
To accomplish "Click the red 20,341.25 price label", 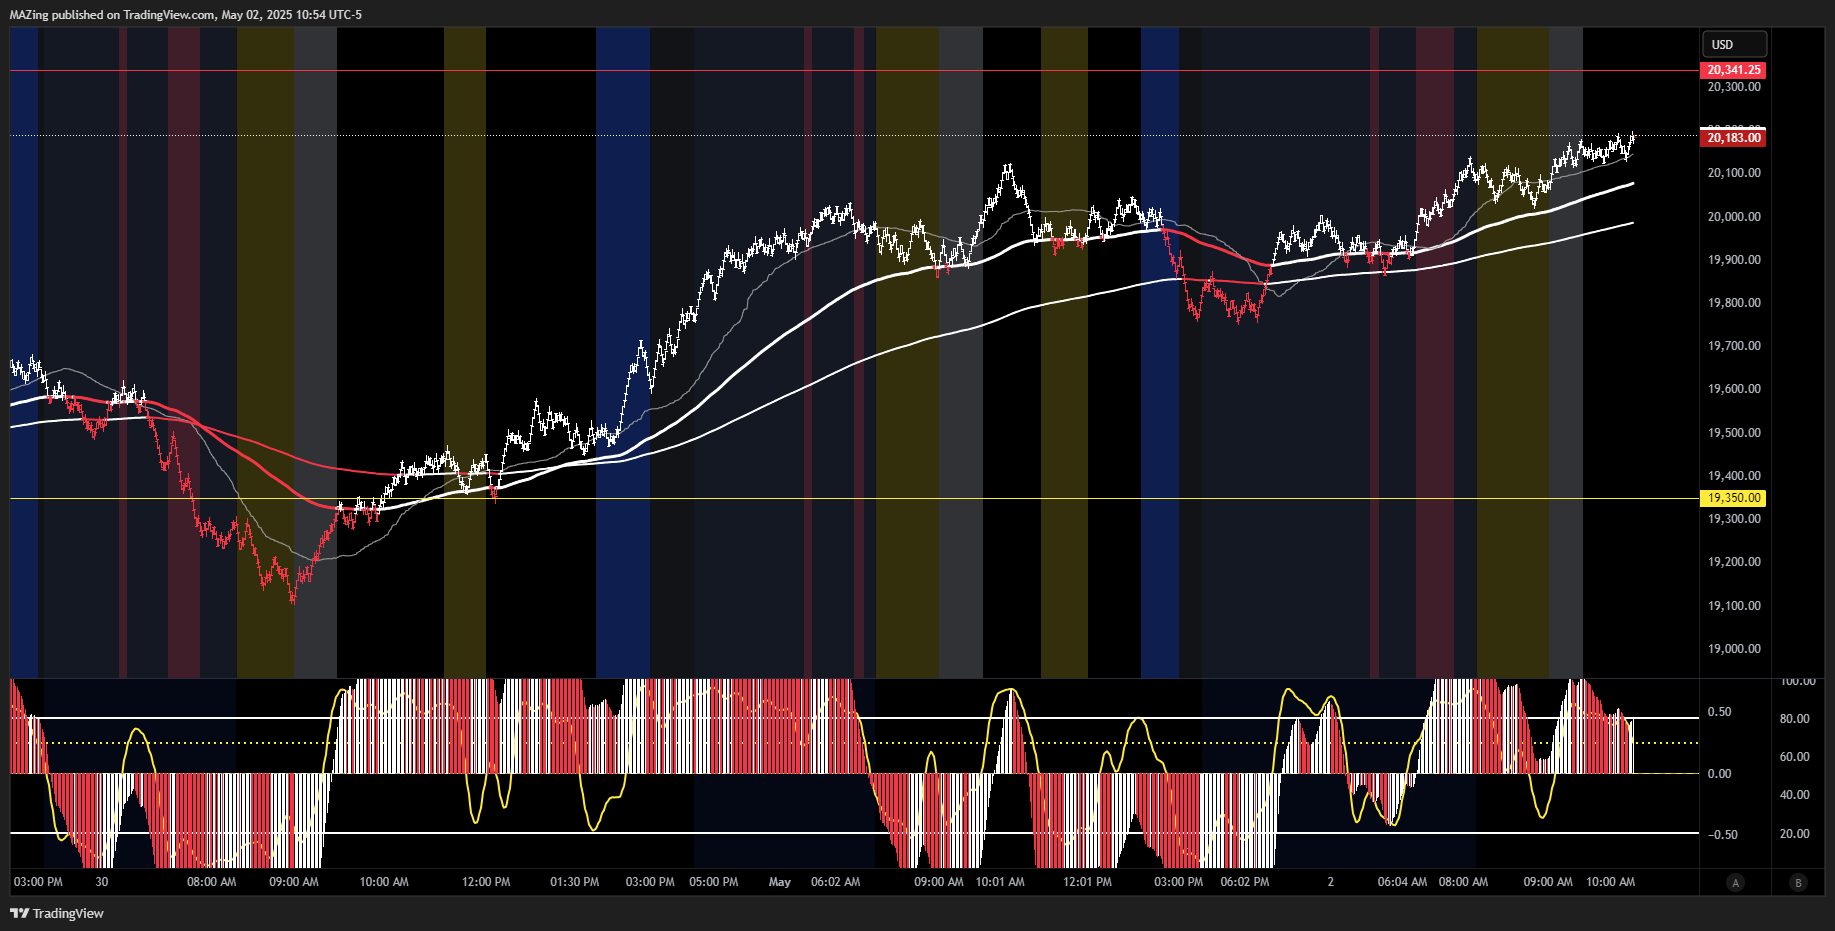I will (x=1733, y=70).
